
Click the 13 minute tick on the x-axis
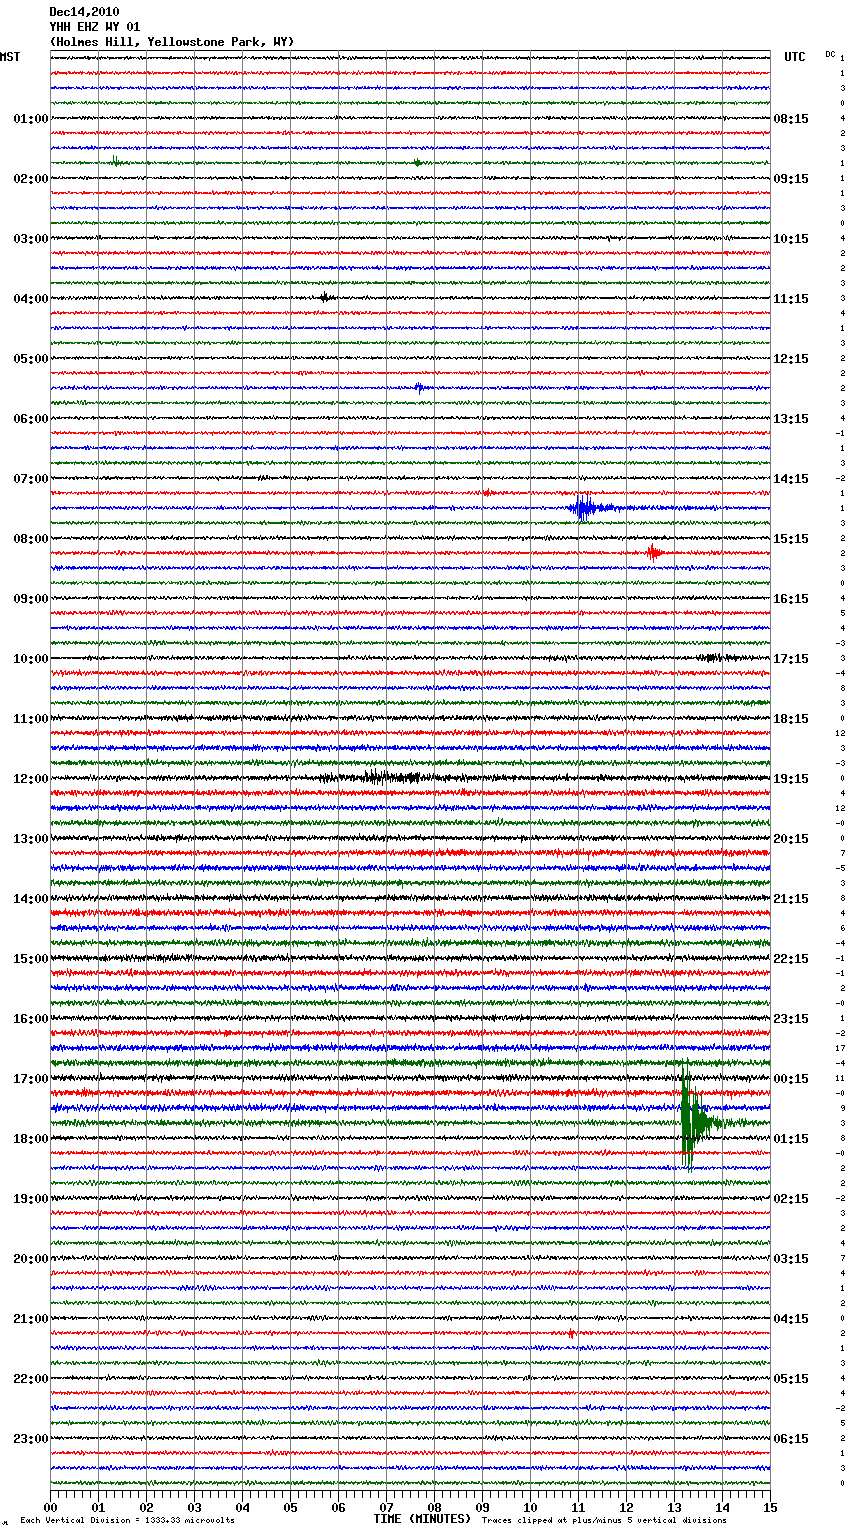point(674,1507)
